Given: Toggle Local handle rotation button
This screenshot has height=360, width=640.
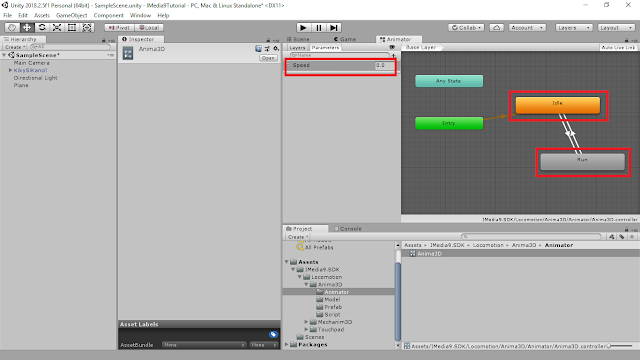Looking at the screenshot, I should 149,28.
